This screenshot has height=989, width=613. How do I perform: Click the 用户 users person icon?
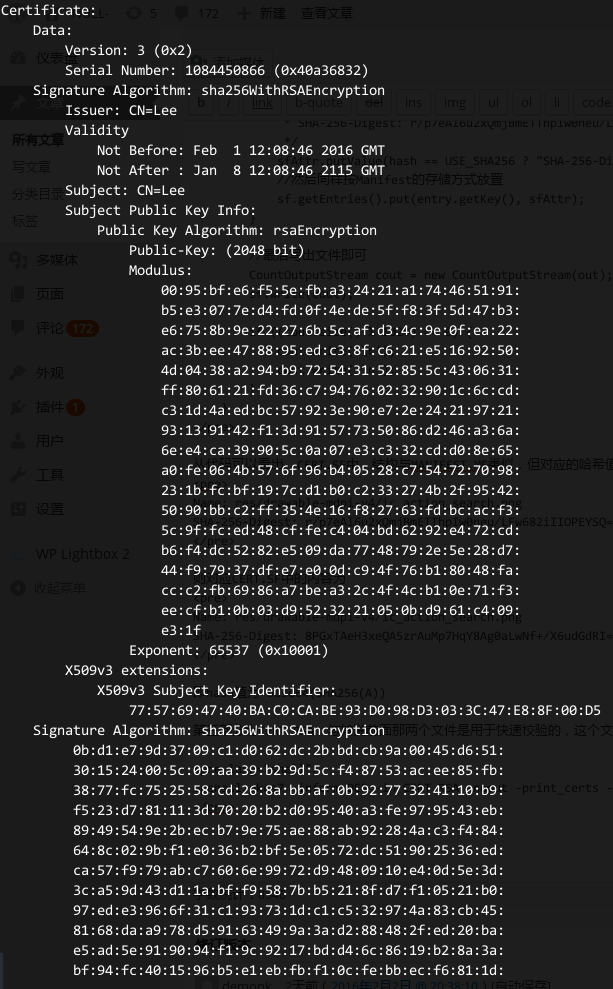[x=18, y=440]
